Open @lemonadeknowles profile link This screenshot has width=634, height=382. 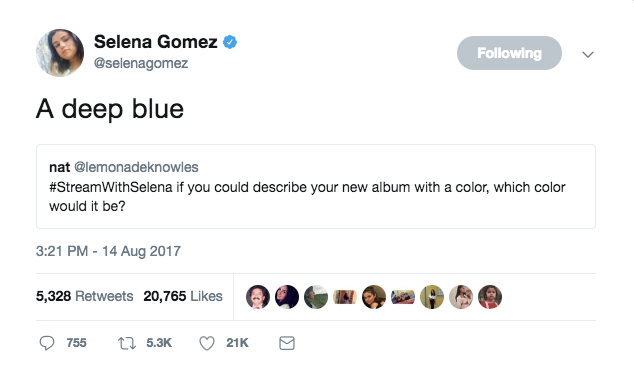pyautogui.click(x=136, y=167)
